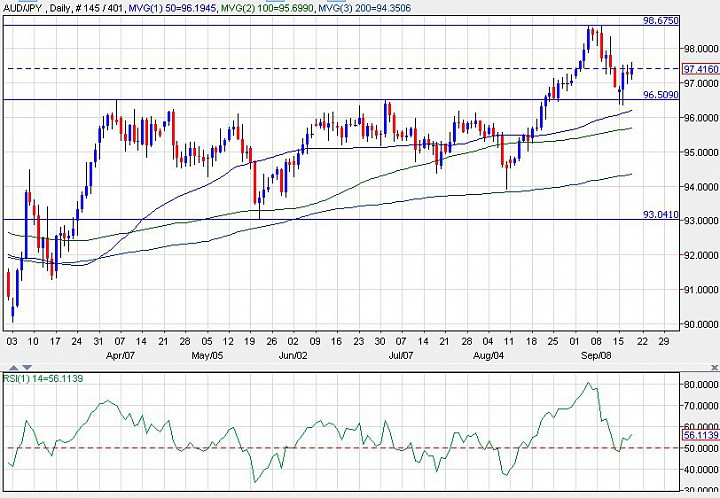Click the Jul/07 date axis label
Image resolution: width=720 pixels, height=498 pixels.
[x=401, y=355]
